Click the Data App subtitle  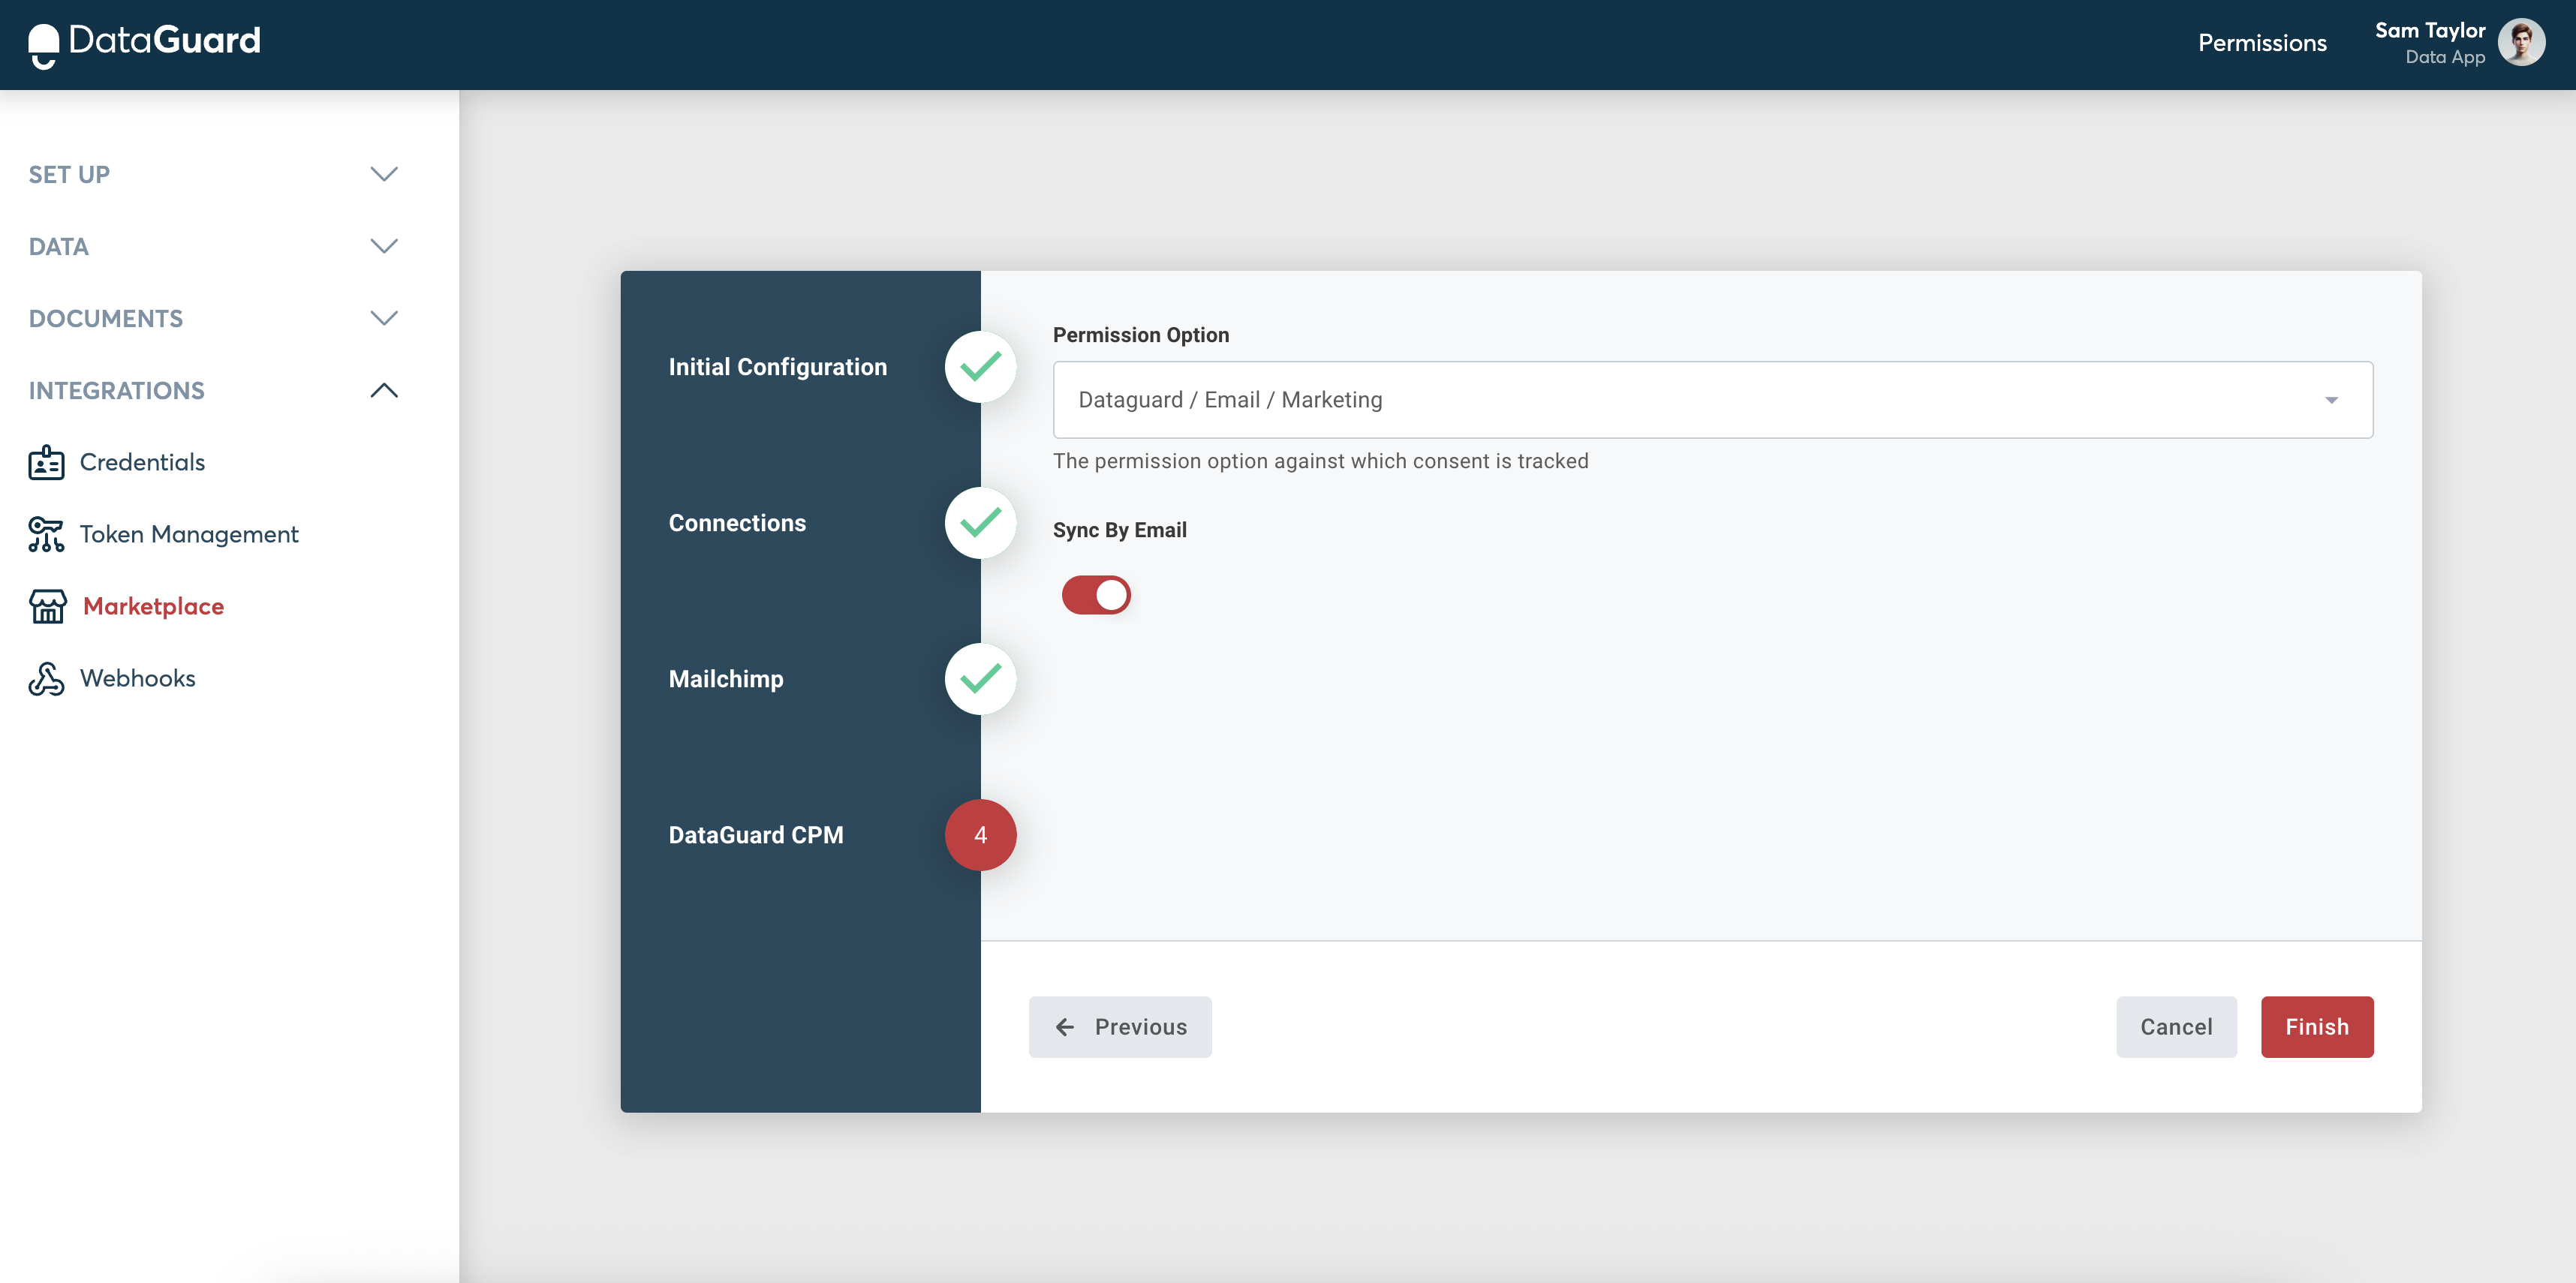pyautogui.click(x=2445, y=57)
